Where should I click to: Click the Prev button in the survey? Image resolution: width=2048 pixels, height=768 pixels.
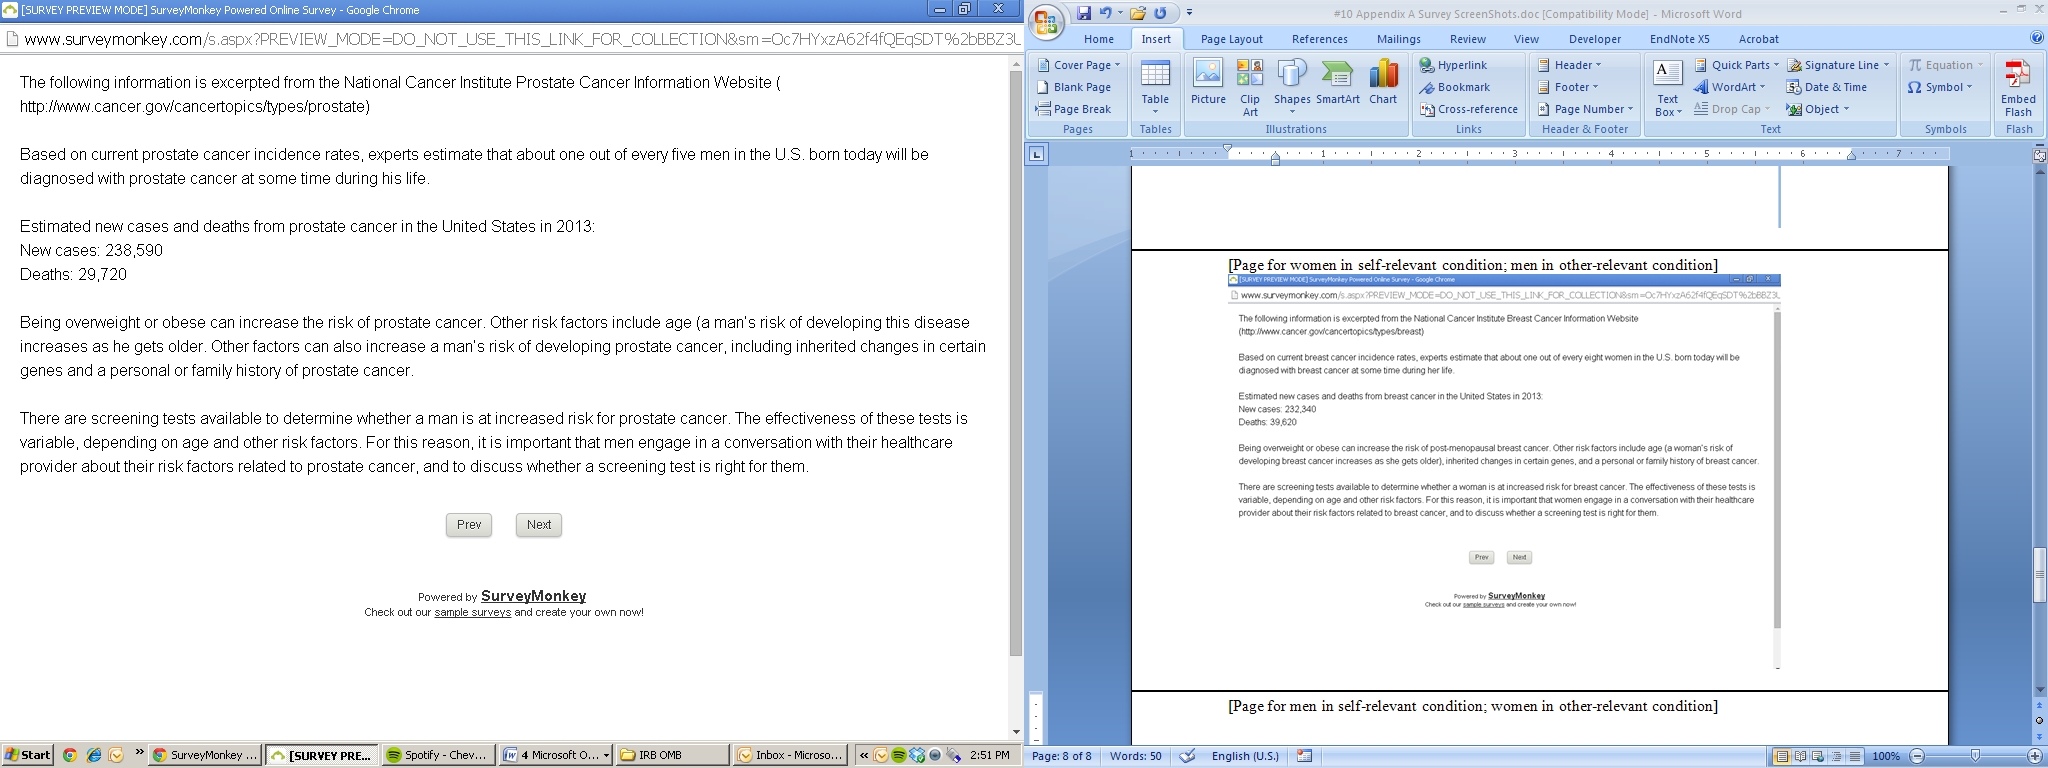[x=469, y=525]
